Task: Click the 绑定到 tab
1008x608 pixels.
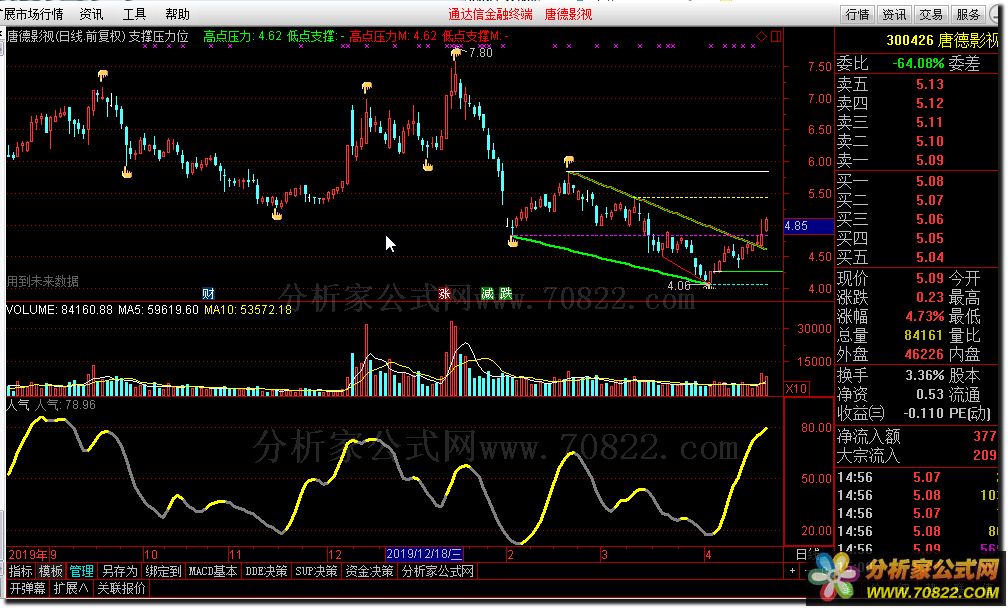Action: 163,571
